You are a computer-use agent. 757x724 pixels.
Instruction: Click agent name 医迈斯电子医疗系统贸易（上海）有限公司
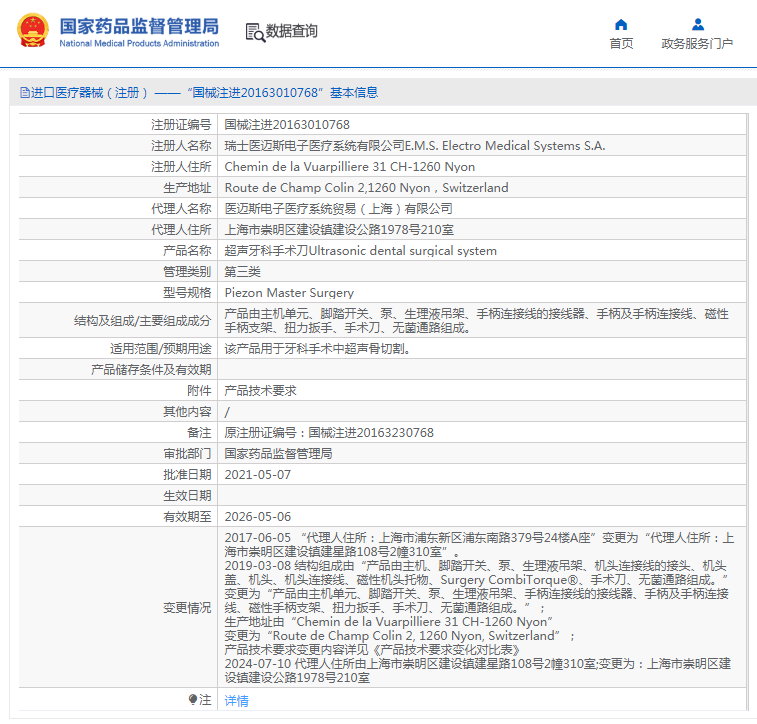338,209
